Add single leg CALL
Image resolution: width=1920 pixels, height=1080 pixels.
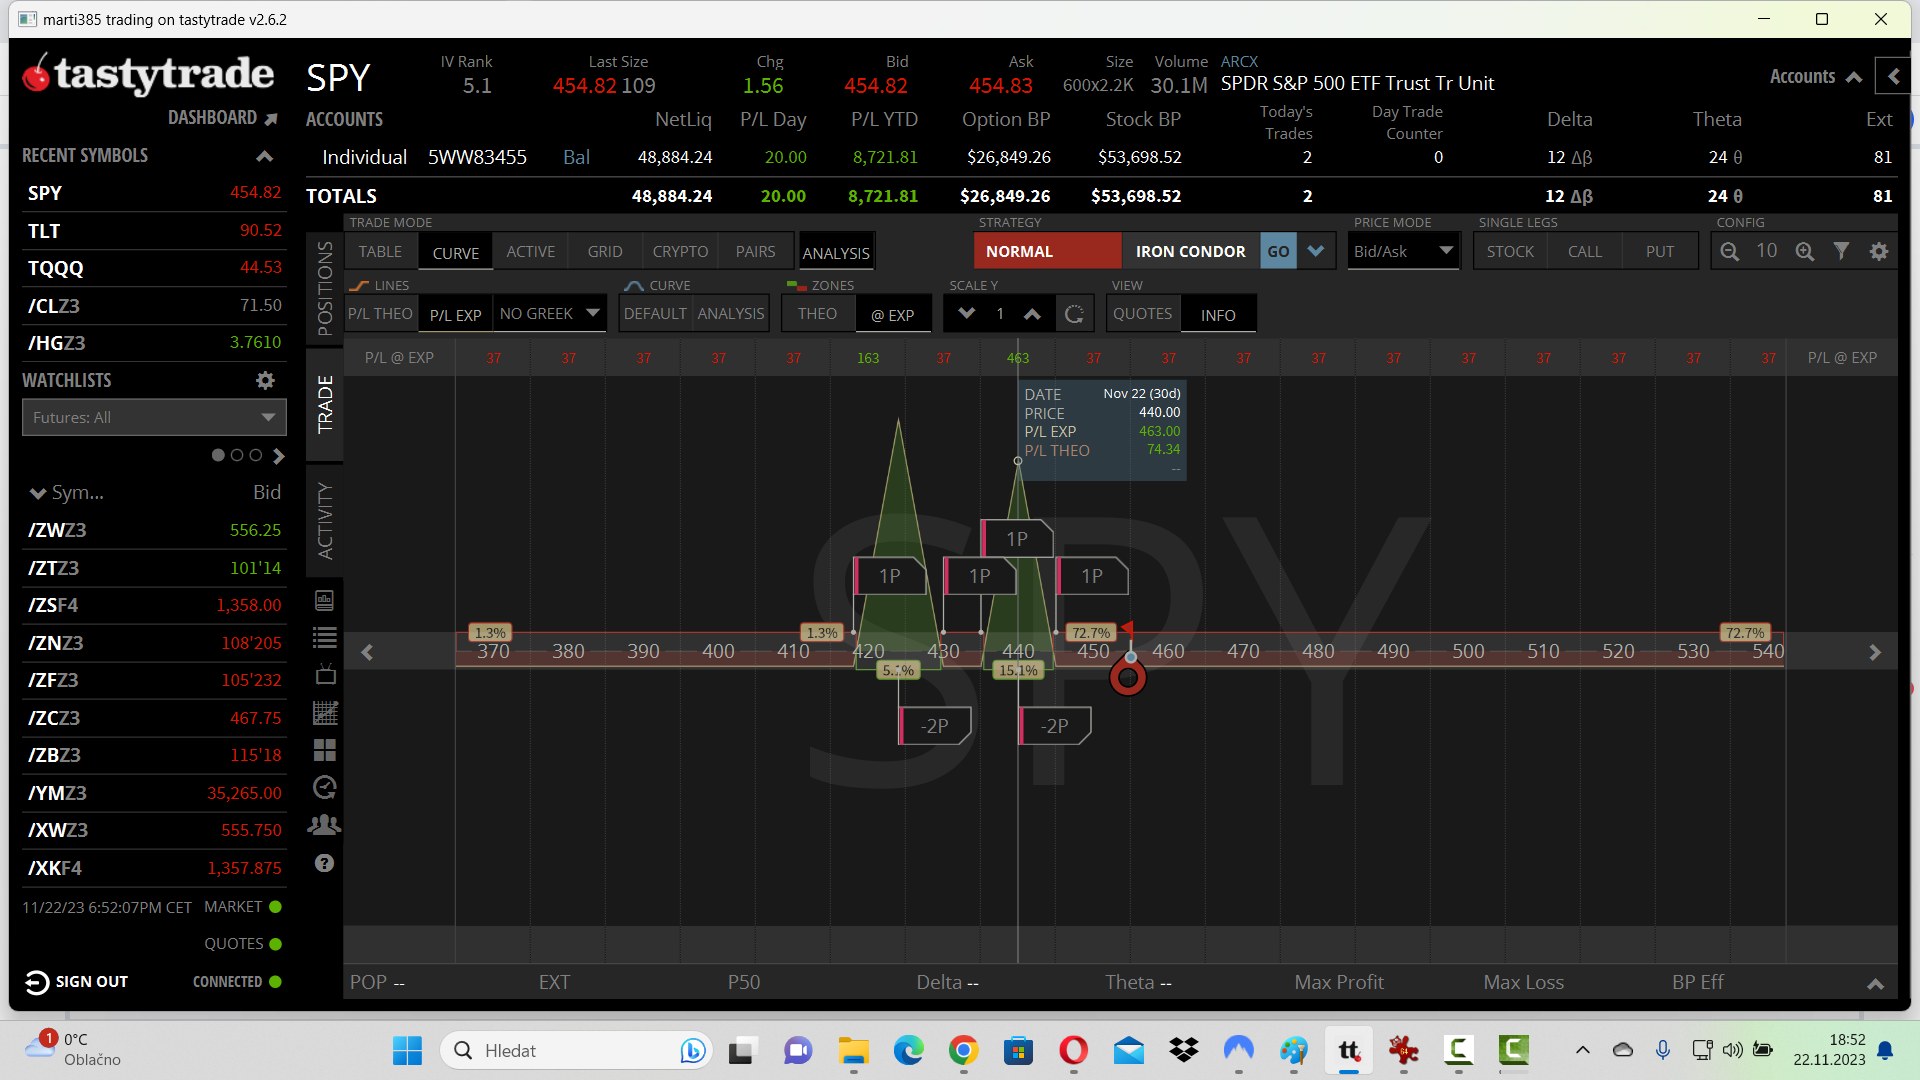1585,251
